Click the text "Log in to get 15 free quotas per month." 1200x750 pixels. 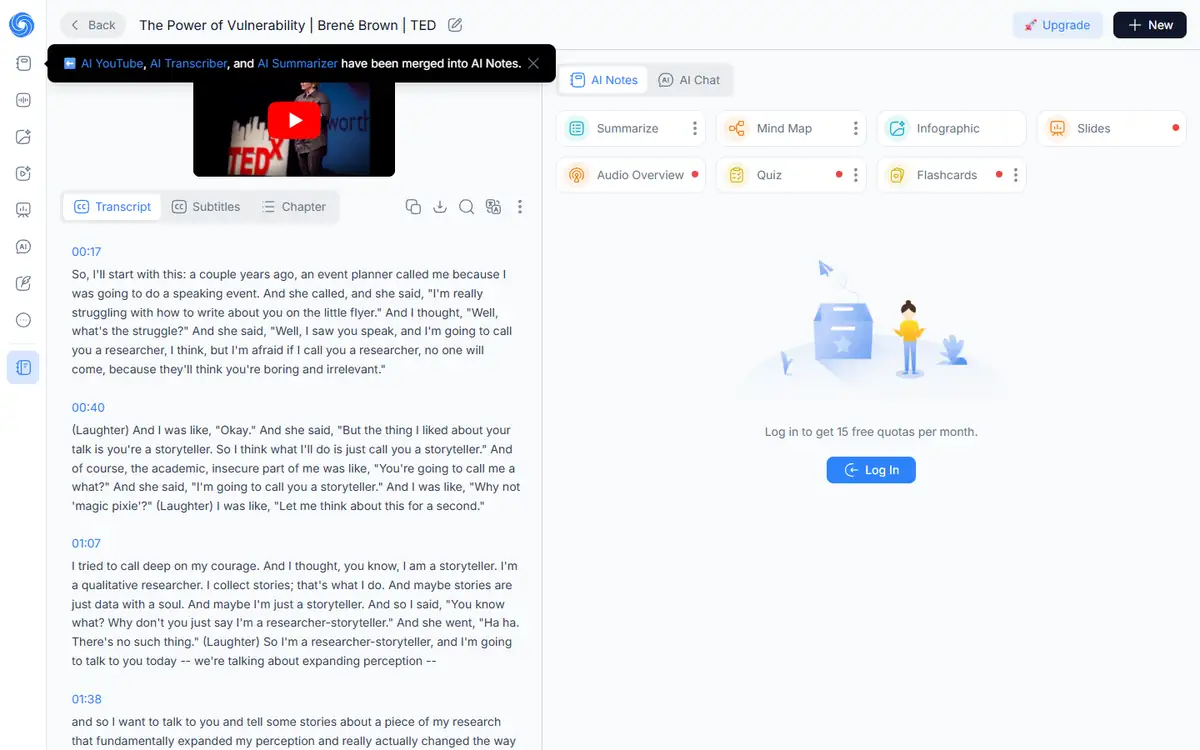click(x=871, y=432)
